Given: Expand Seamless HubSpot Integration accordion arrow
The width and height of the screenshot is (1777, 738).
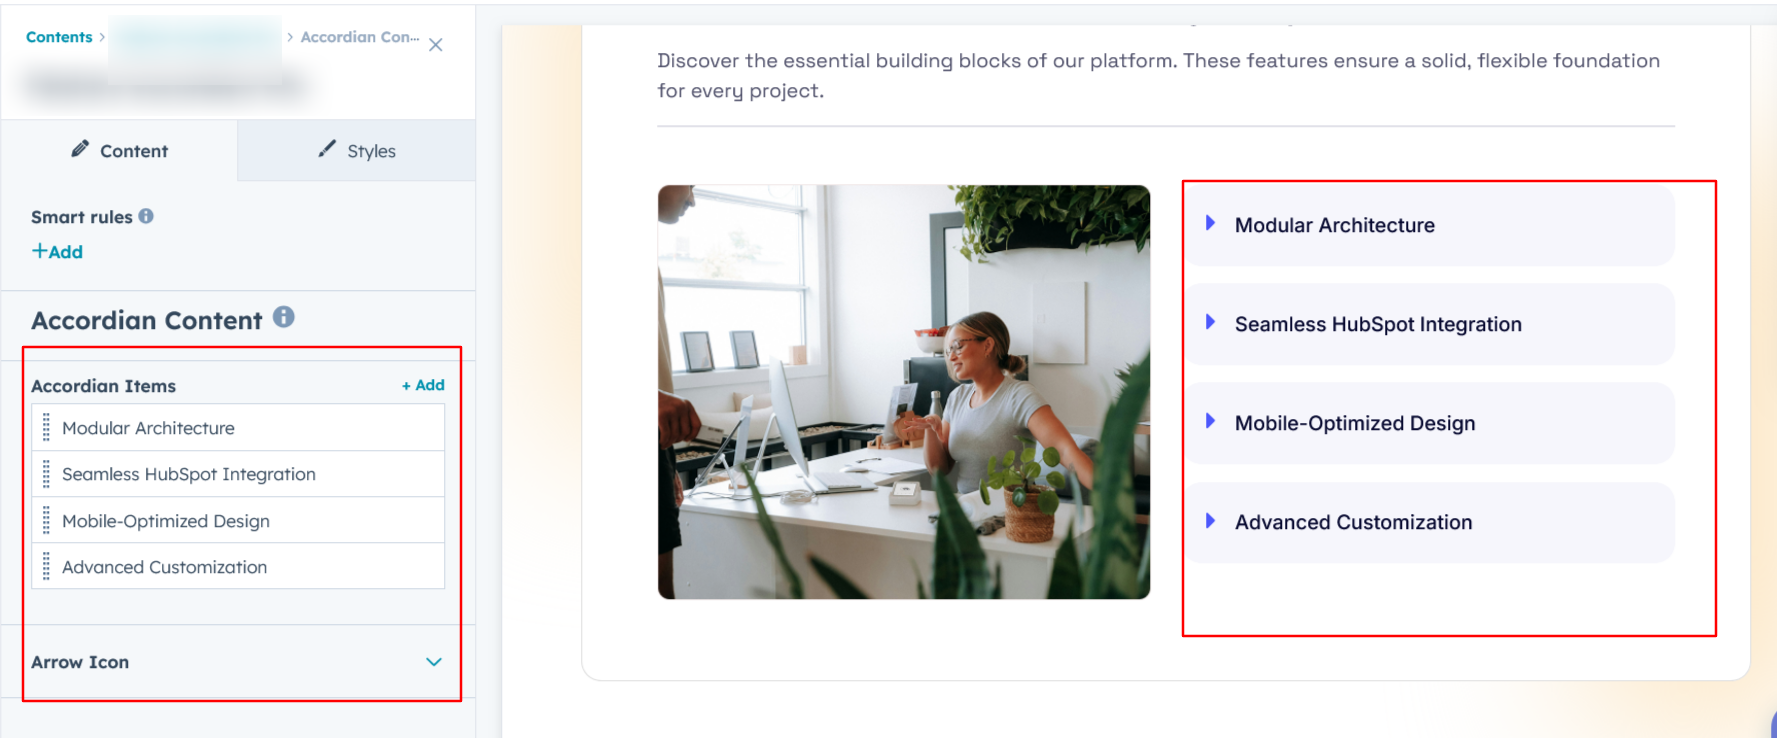Looking at the screenshot, I should [1210, 323].
